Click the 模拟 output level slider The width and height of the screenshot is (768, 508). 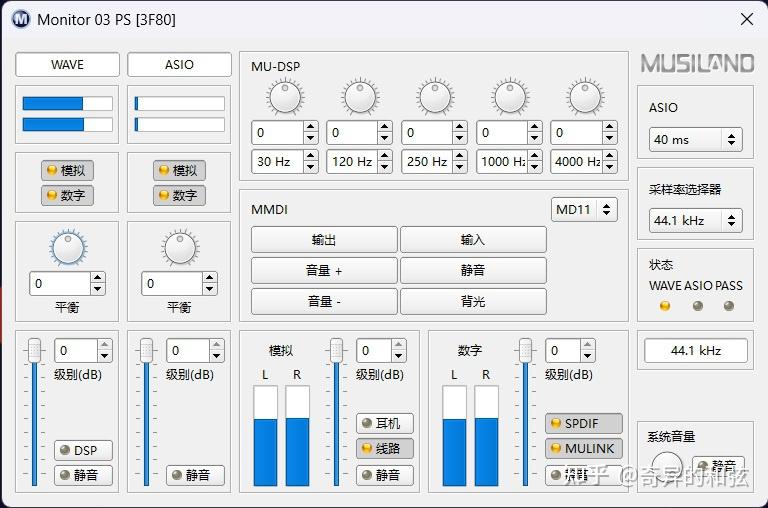pyautogui.click(x=336, y=411)
